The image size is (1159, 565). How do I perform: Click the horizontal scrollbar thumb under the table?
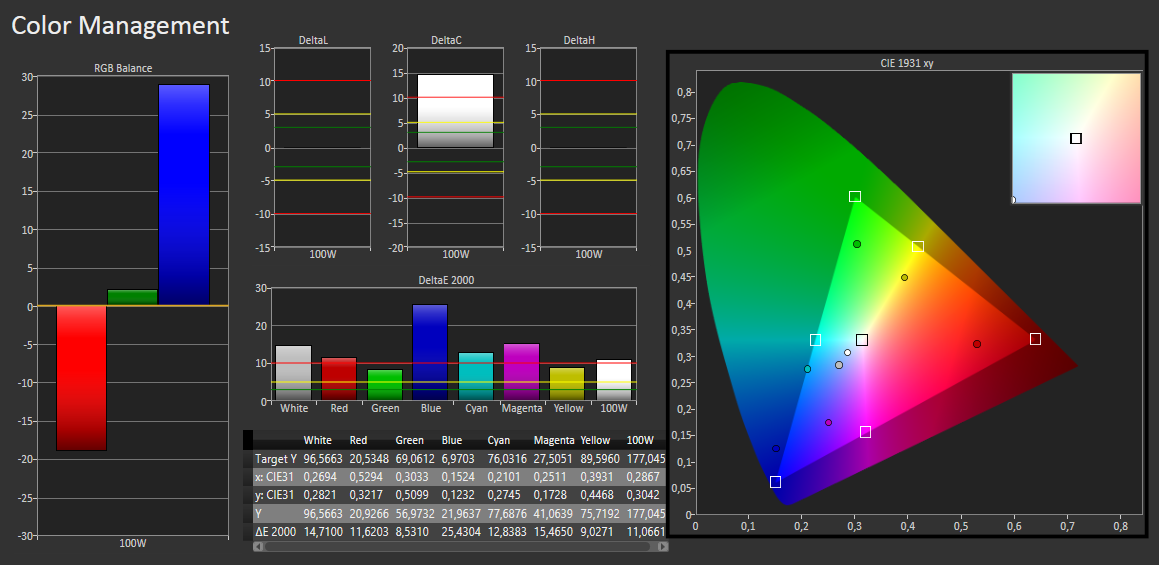457,547
